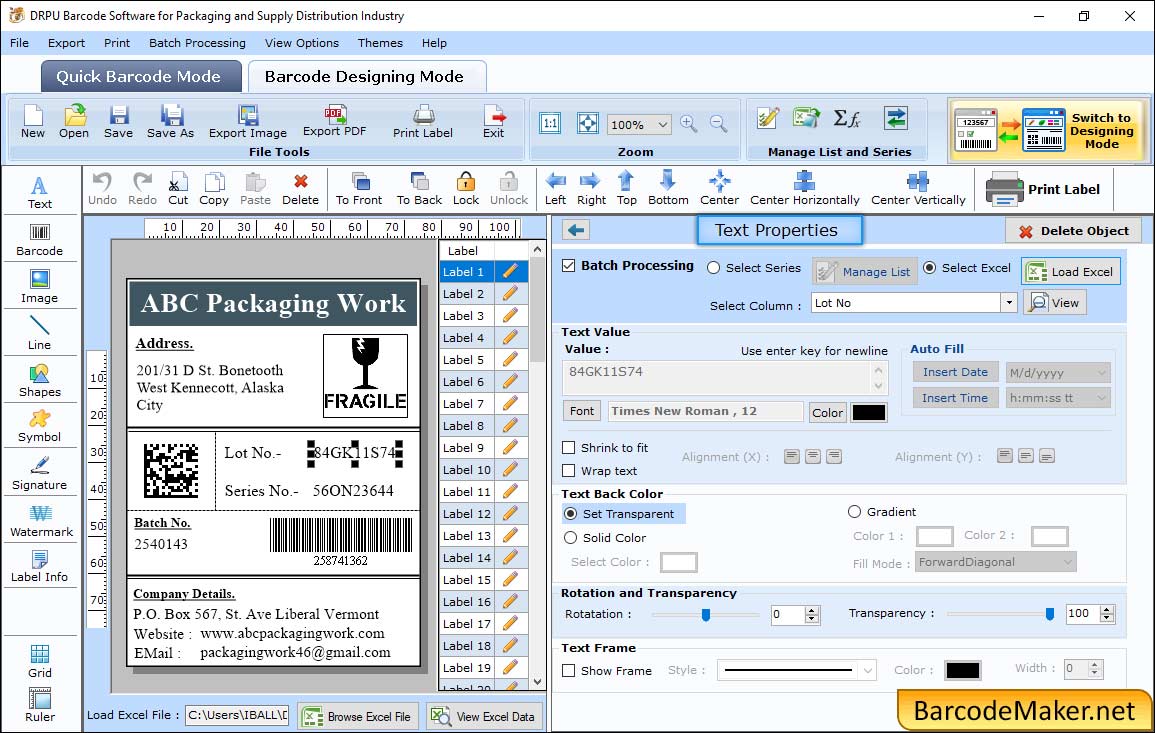The image size is (1155, 733).
Task: Enable the Show Frame checkbox
Action: click(569, 670)
